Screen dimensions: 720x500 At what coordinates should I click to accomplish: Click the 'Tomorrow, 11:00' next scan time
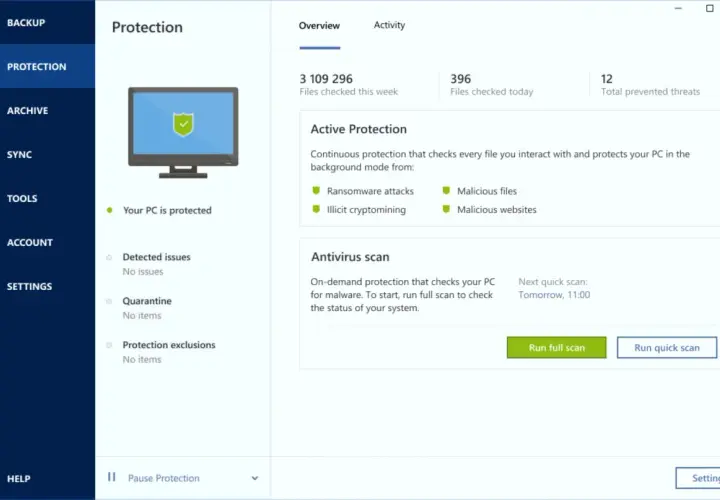click(x=554, y=295)
